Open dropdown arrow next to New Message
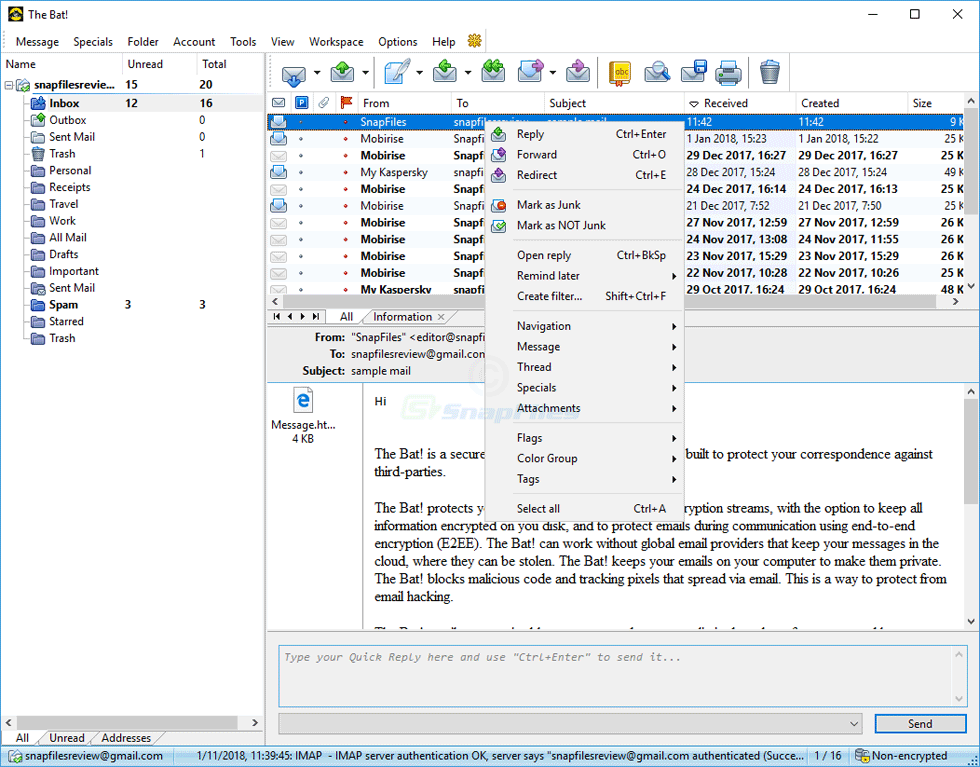 pyautogui.click(x=419, y=73)
